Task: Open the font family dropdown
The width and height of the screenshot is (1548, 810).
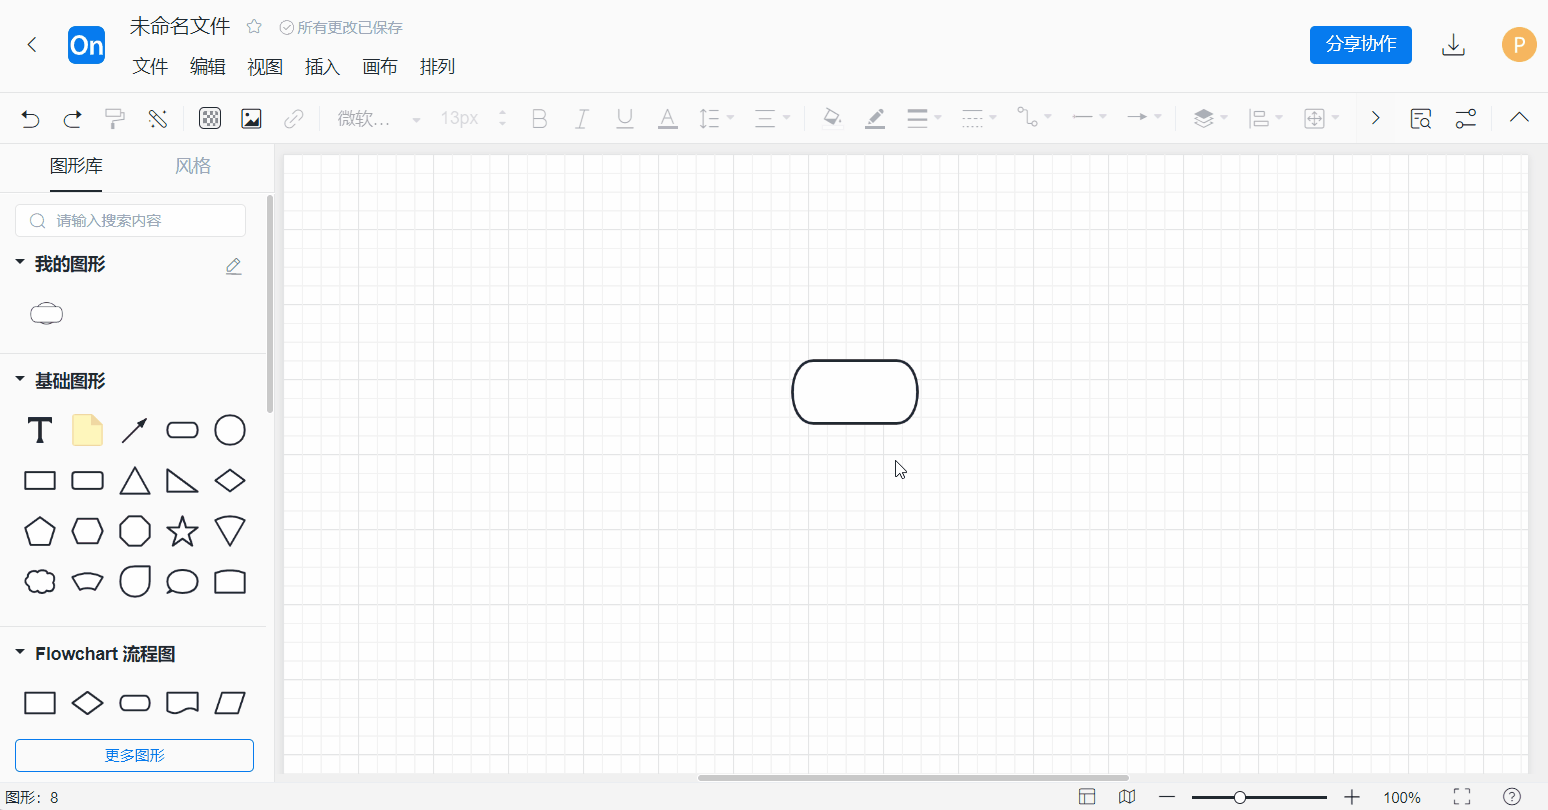Action: click(379, 119)
